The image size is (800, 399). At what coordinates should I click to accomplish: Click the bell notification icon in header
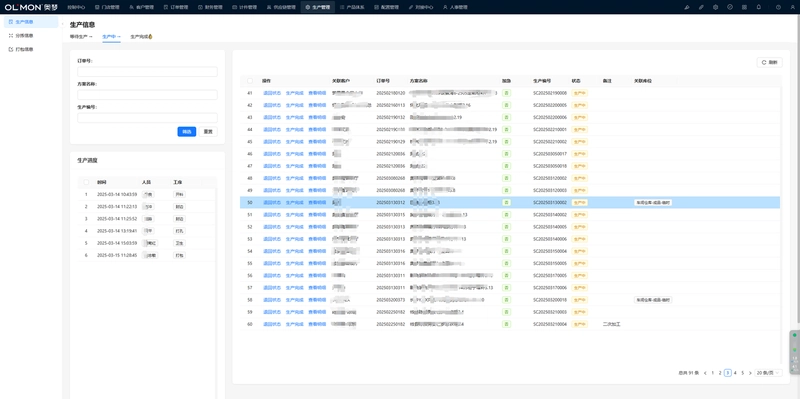[759, 7]
